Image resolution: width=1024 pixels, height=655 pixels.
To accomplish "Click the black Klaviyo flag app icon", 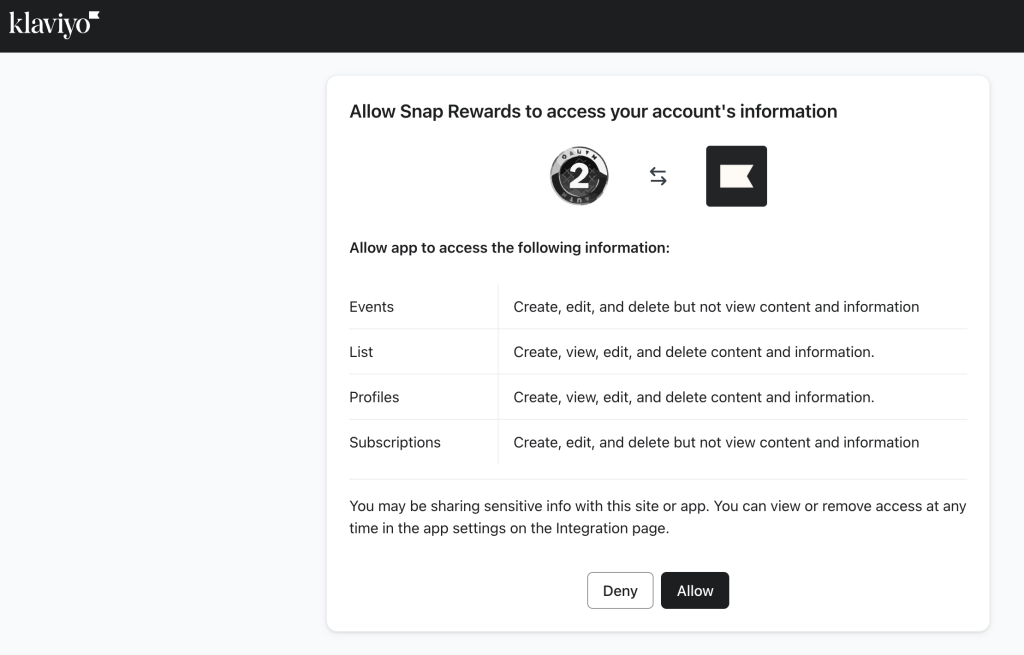I will 736,176.
